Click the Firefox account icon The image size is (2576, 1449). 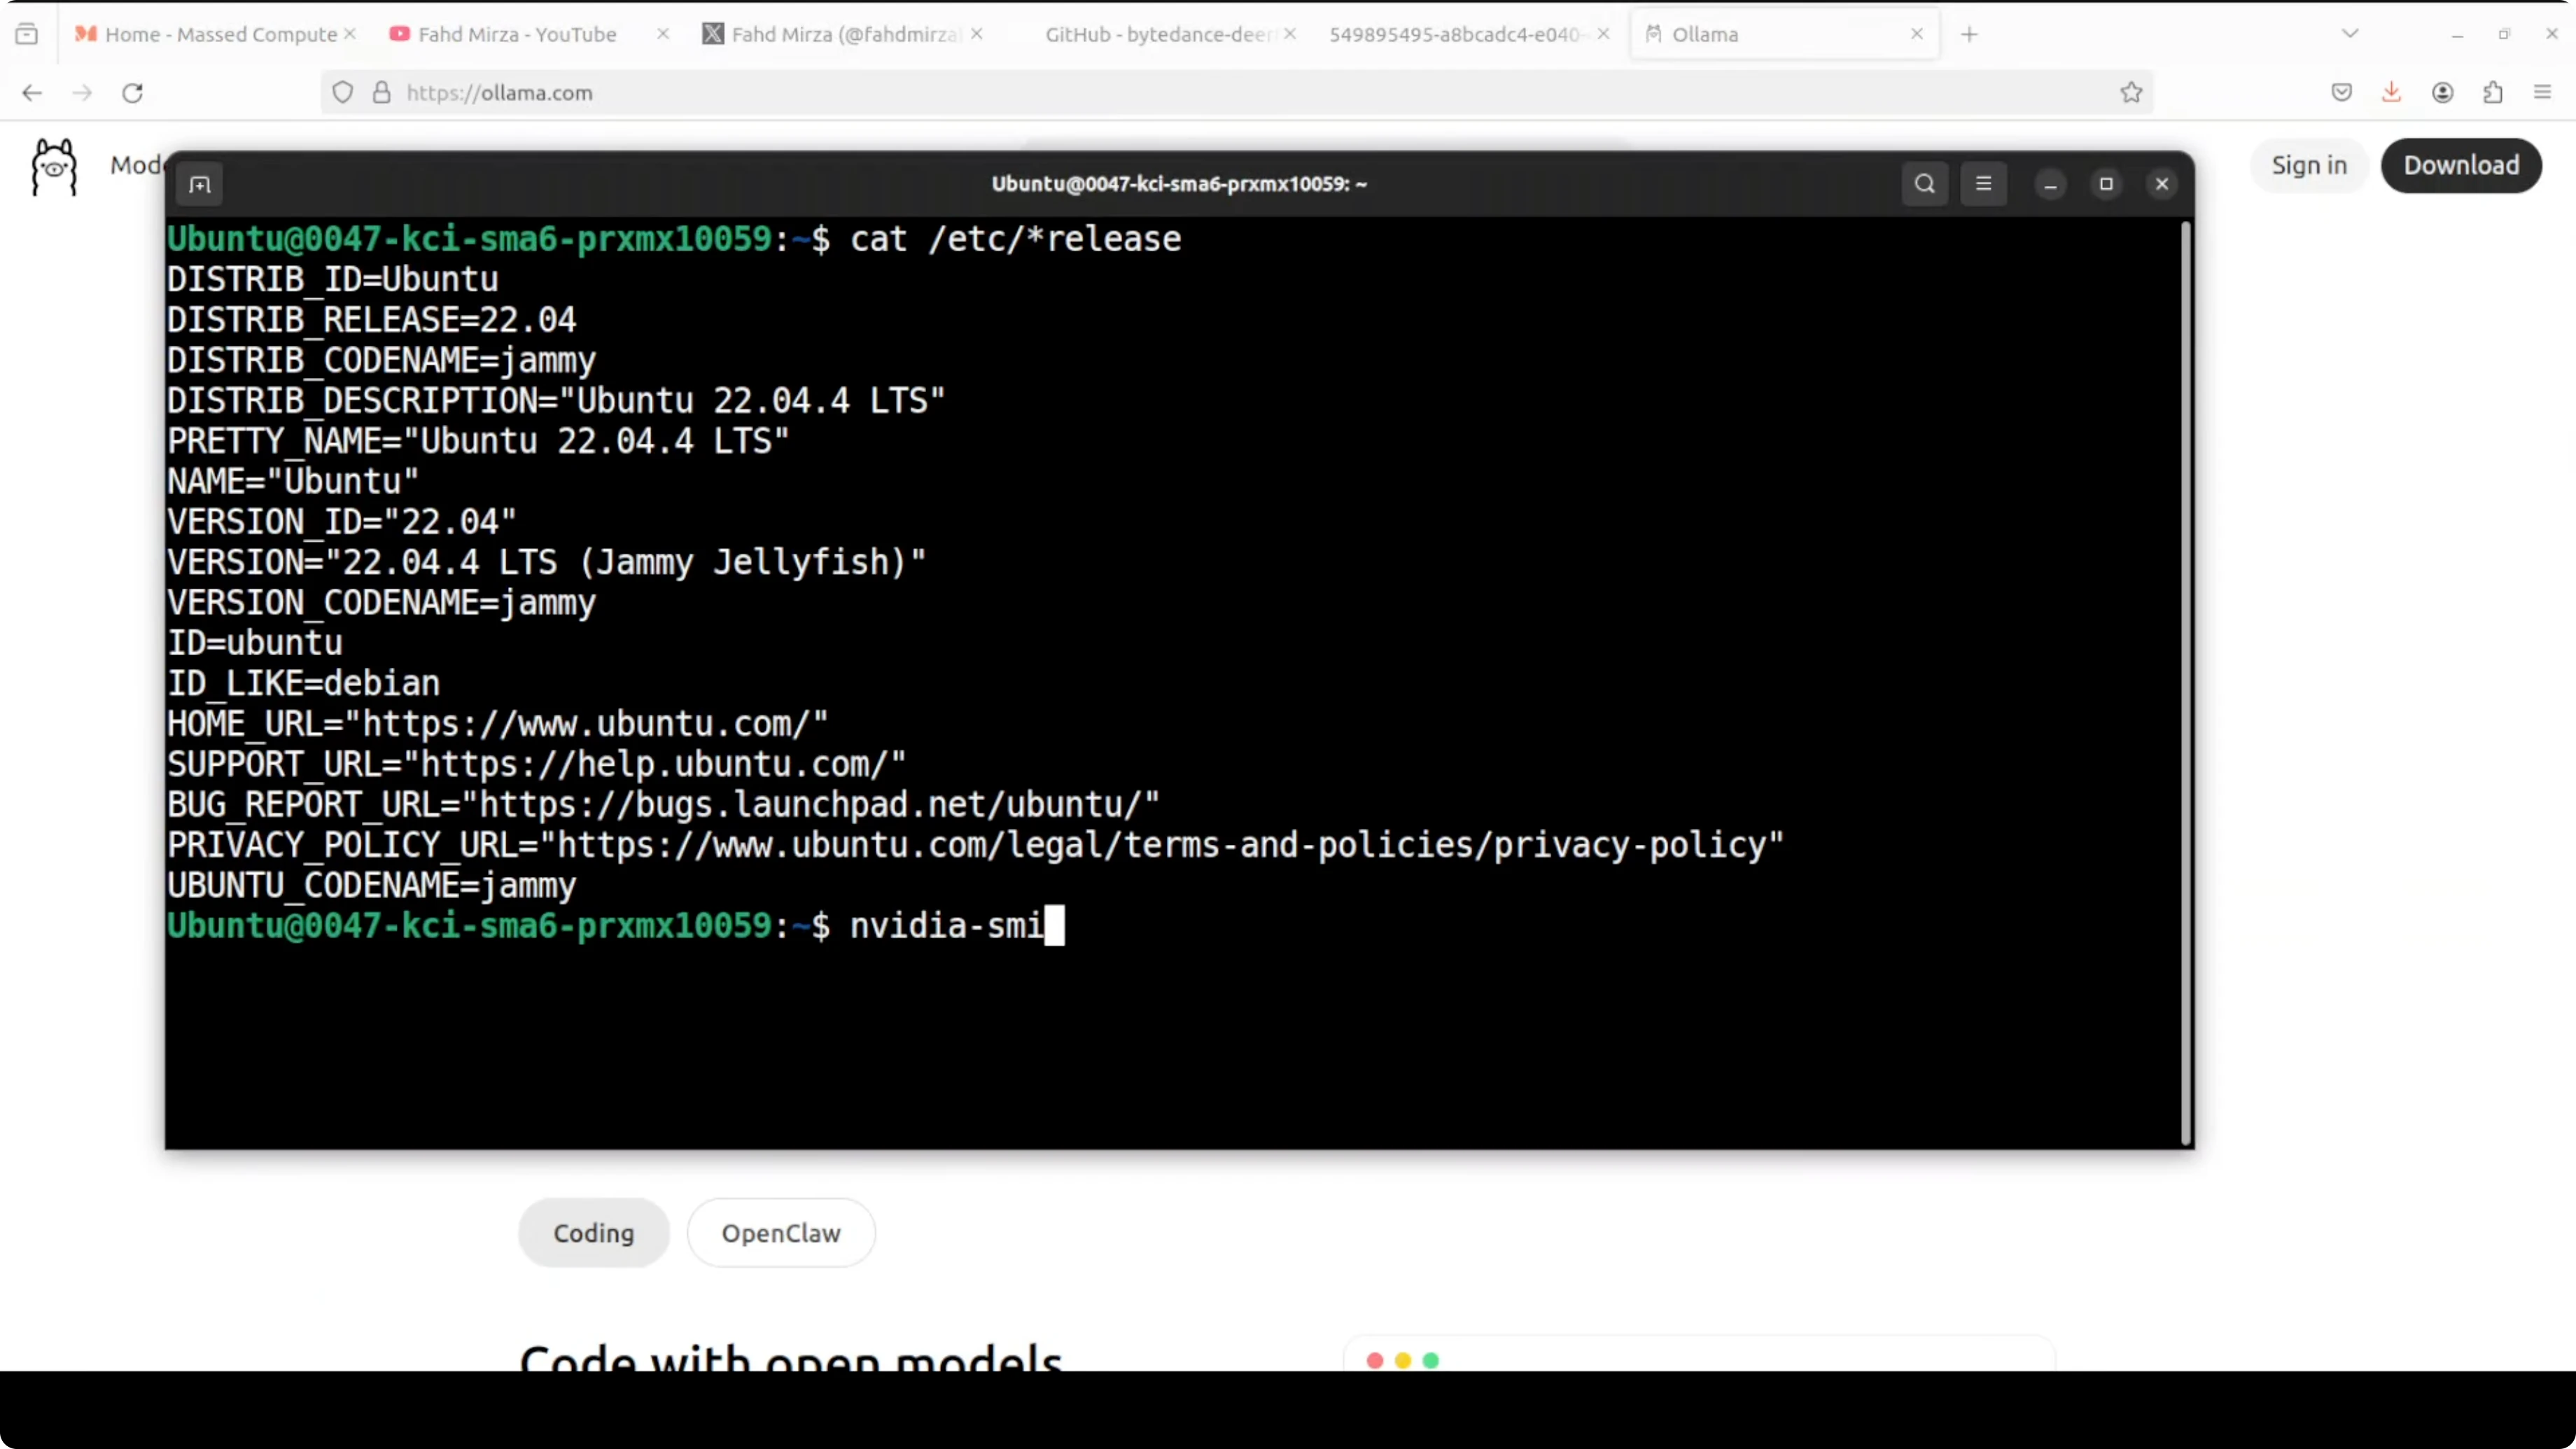(2442, 93)
